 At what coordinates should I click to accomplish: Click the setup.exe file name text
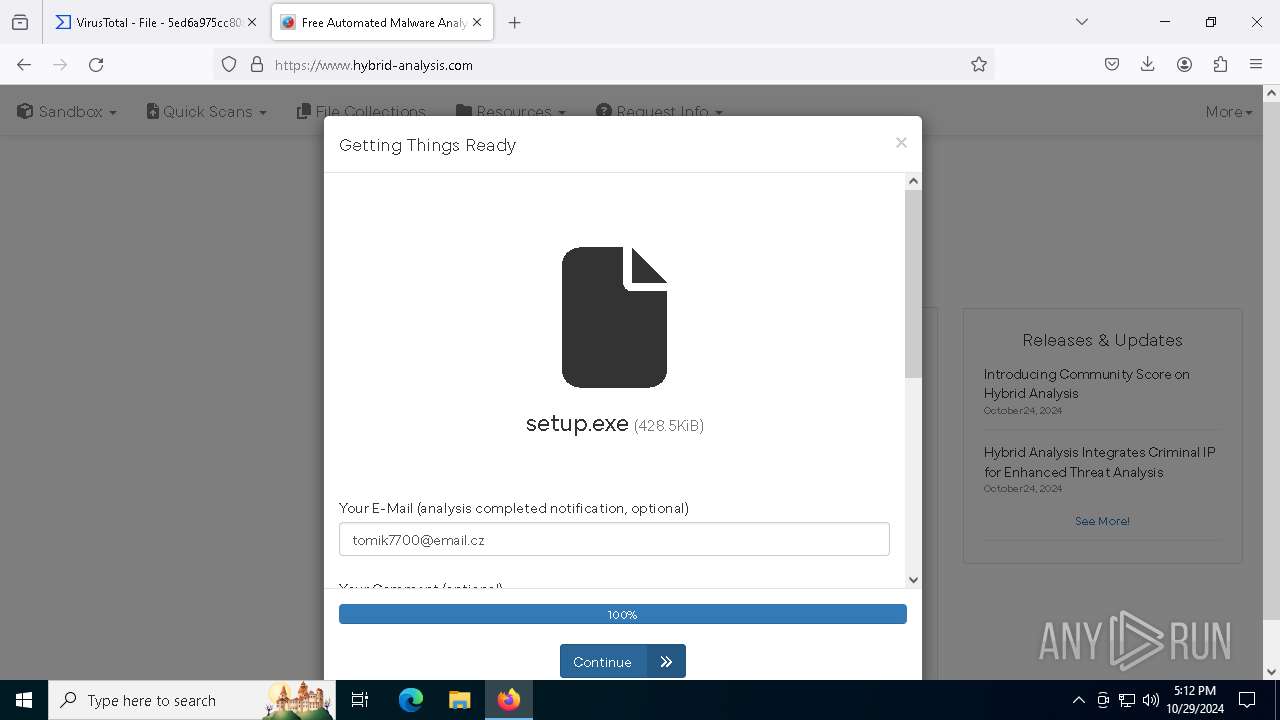[x=577, y=423]
